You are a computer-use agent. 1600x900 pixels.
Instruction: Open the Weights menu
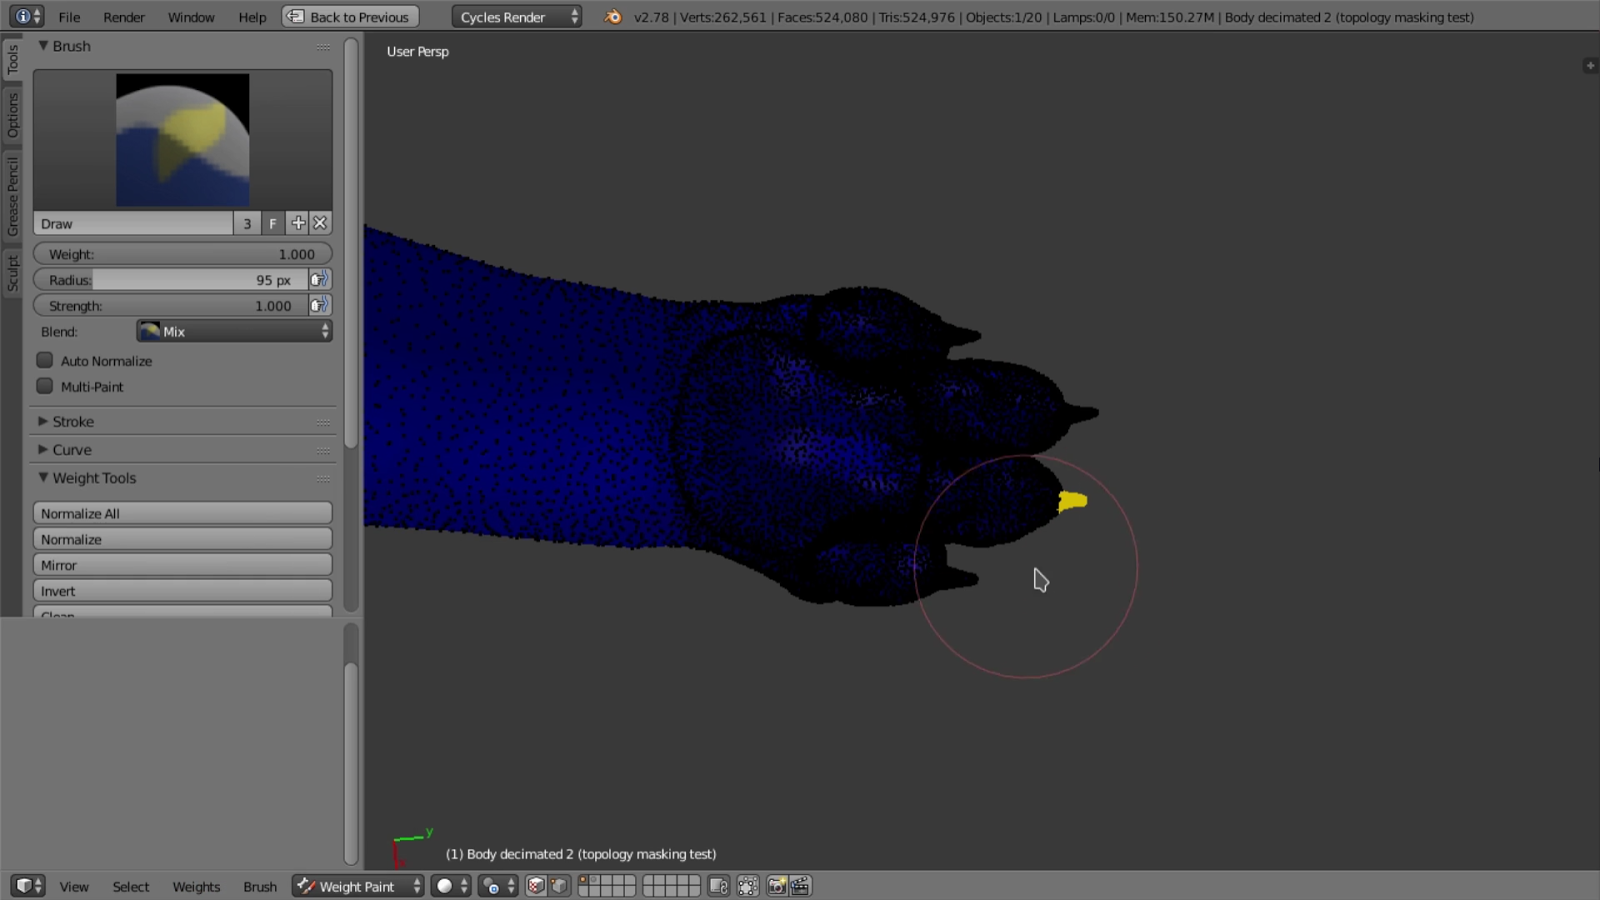[x=195, y=886]
